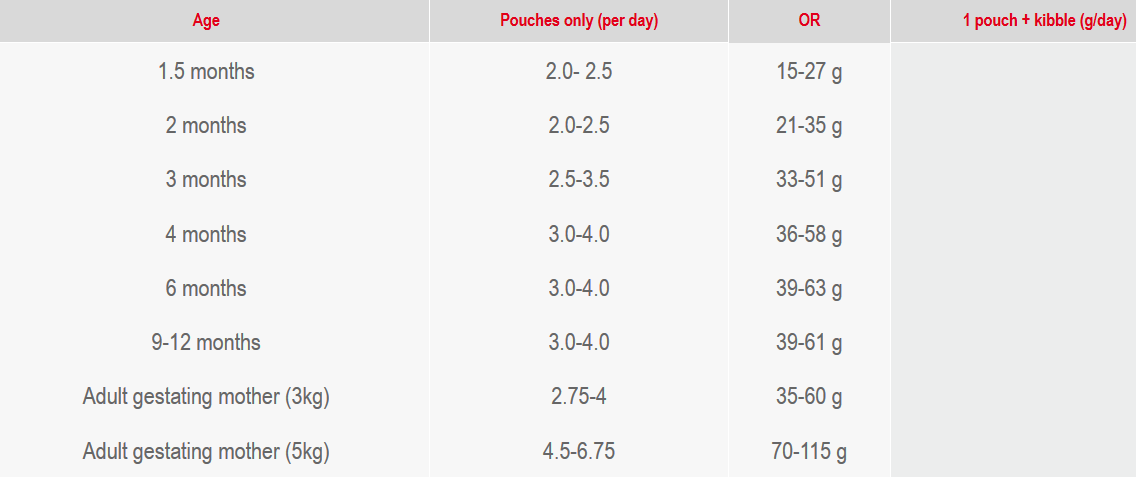Select the 2.5-3.5 pouches cell
Image resolution: width=1136 pixels, height=477 pixels.
(579, 179)
